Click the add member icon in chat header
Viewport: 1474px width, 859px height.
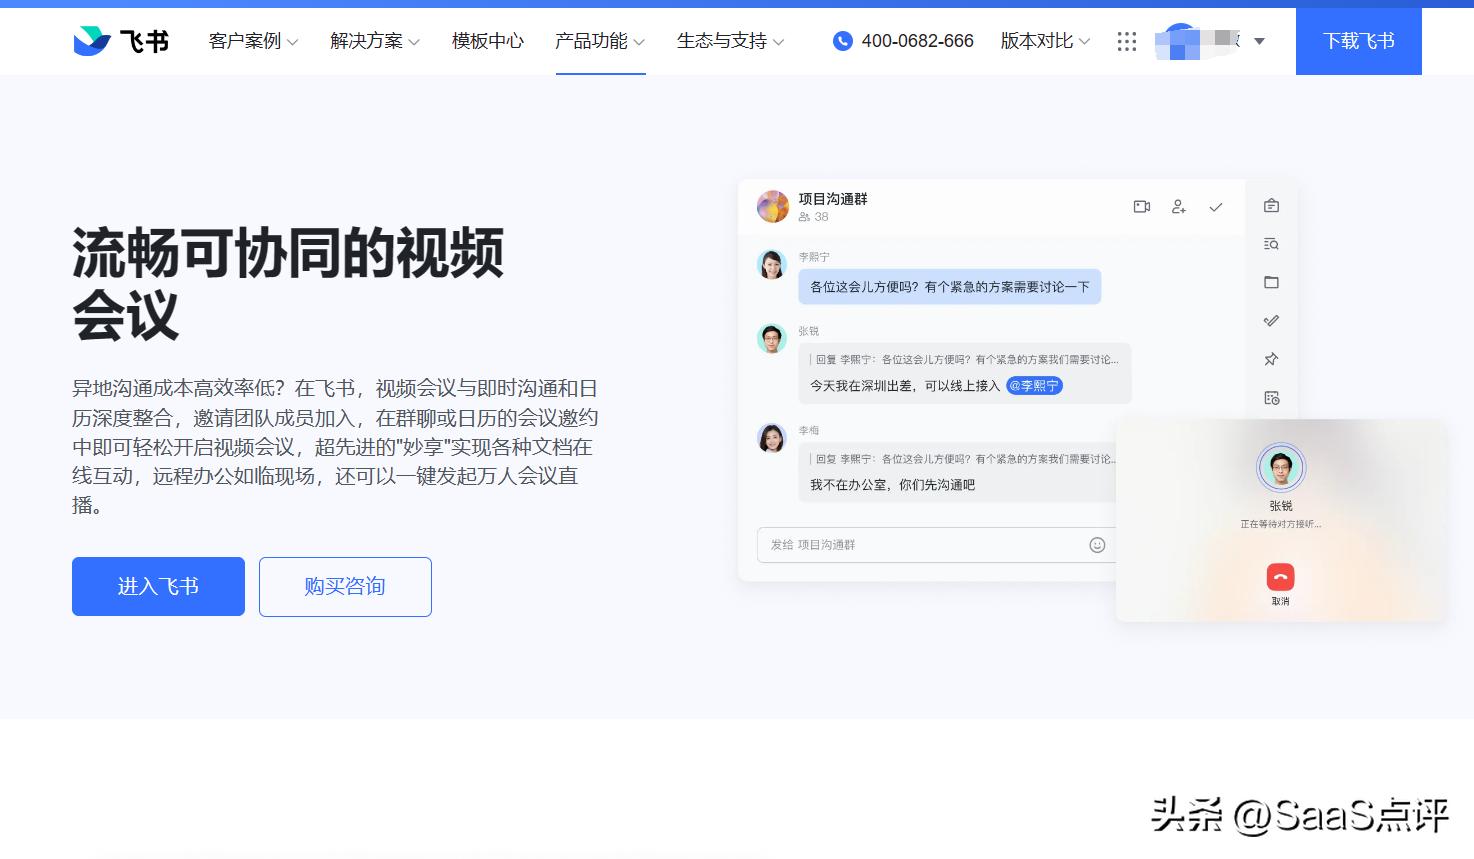[x=1179, y=207]
